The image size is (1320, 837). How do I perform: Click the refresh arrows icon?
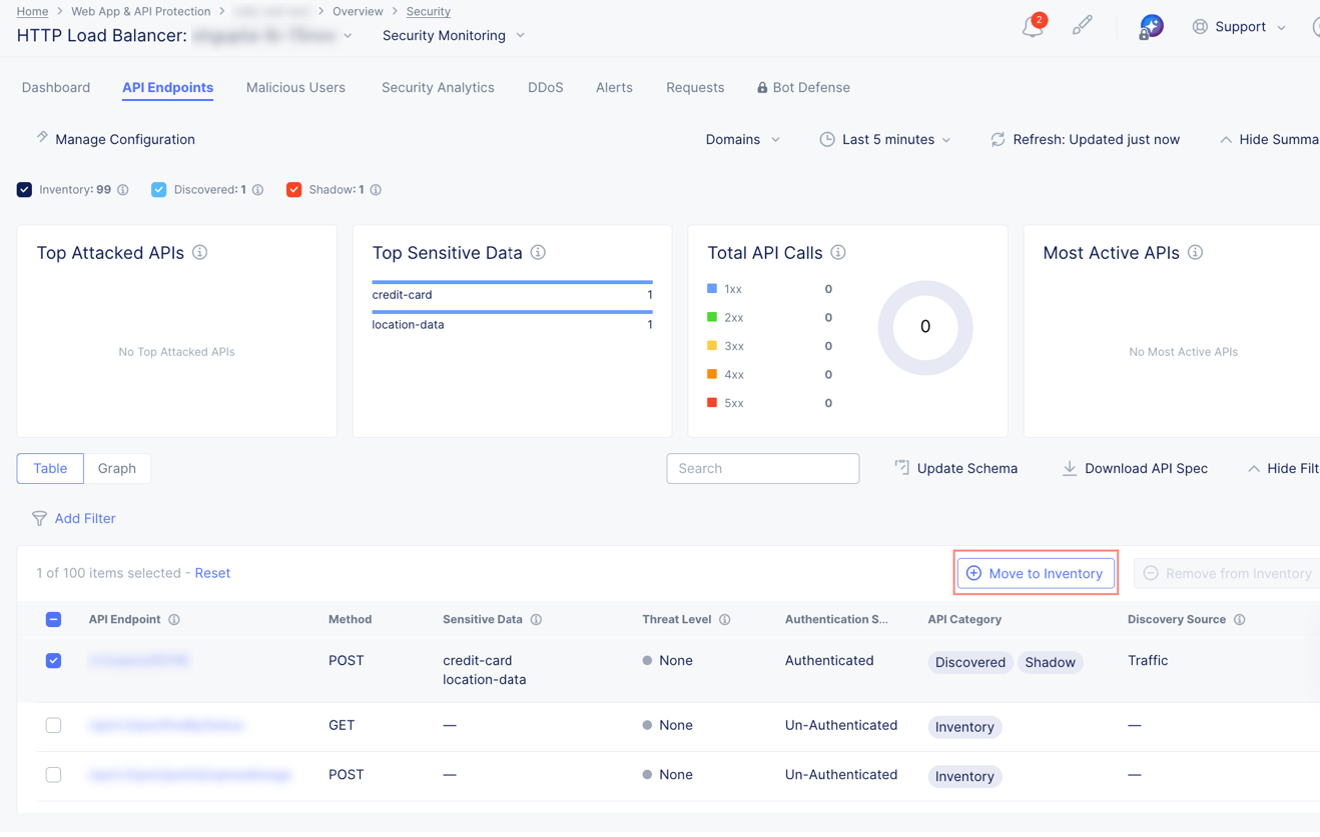[x=998, y=140]
